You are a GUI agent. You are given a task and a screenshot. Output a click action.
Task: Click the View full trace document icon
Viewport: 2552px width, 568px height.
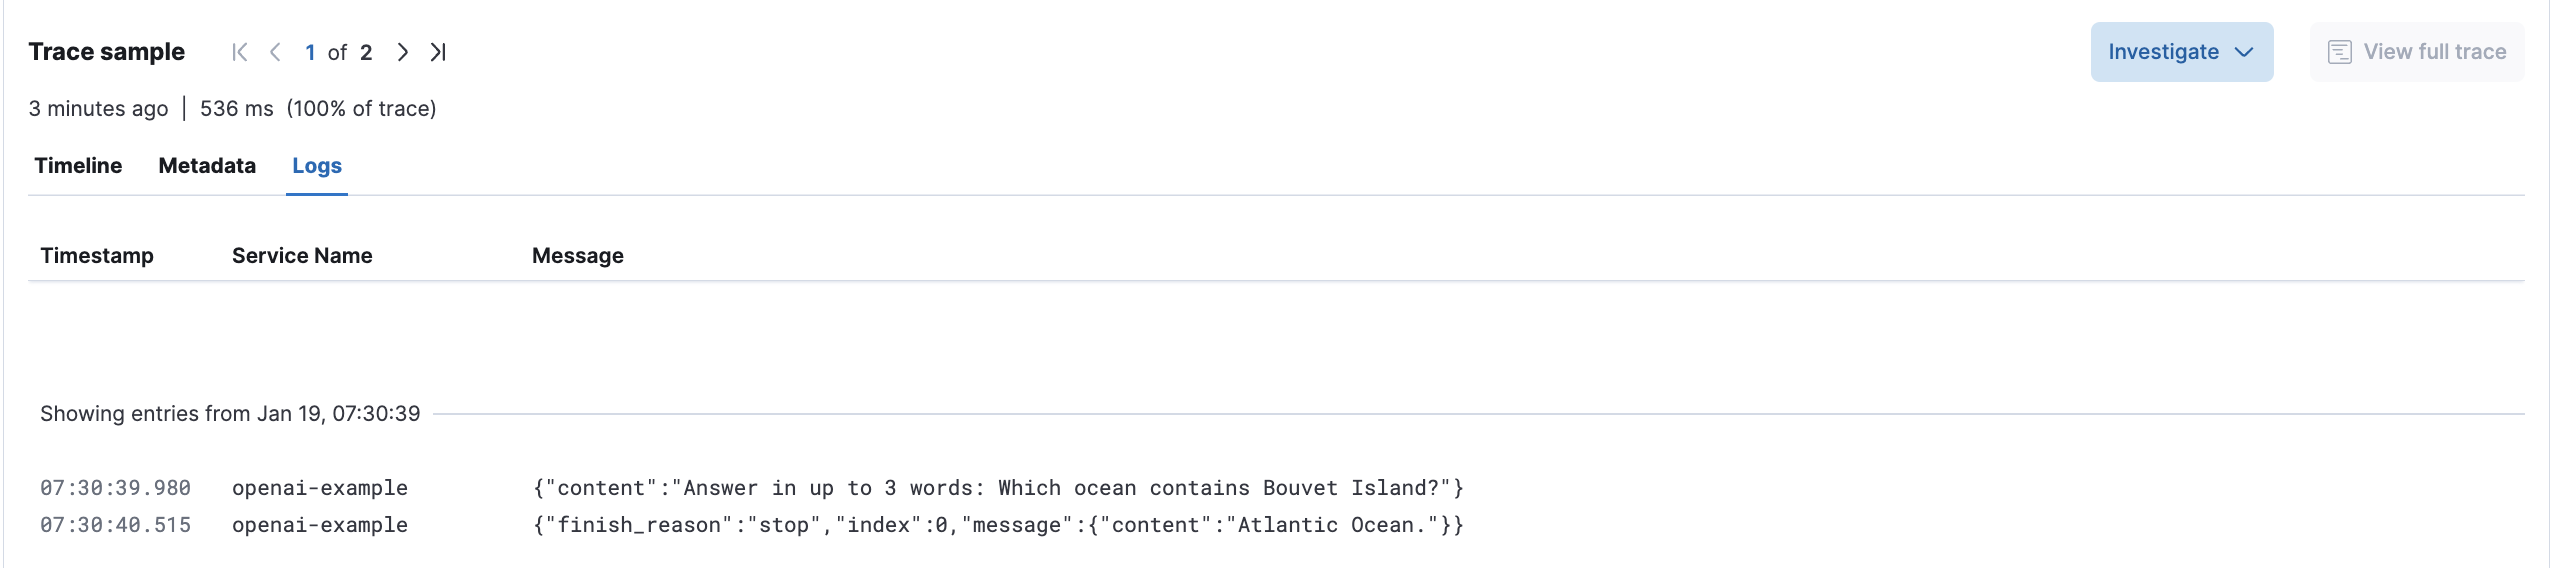click(2339, 52)
